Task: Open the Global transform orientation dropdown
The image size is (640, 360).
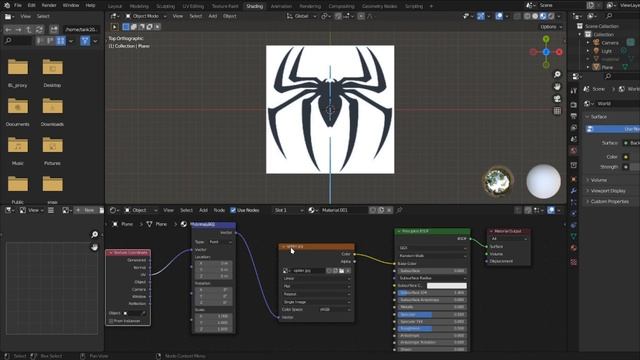Action: (x=301, y=16)
